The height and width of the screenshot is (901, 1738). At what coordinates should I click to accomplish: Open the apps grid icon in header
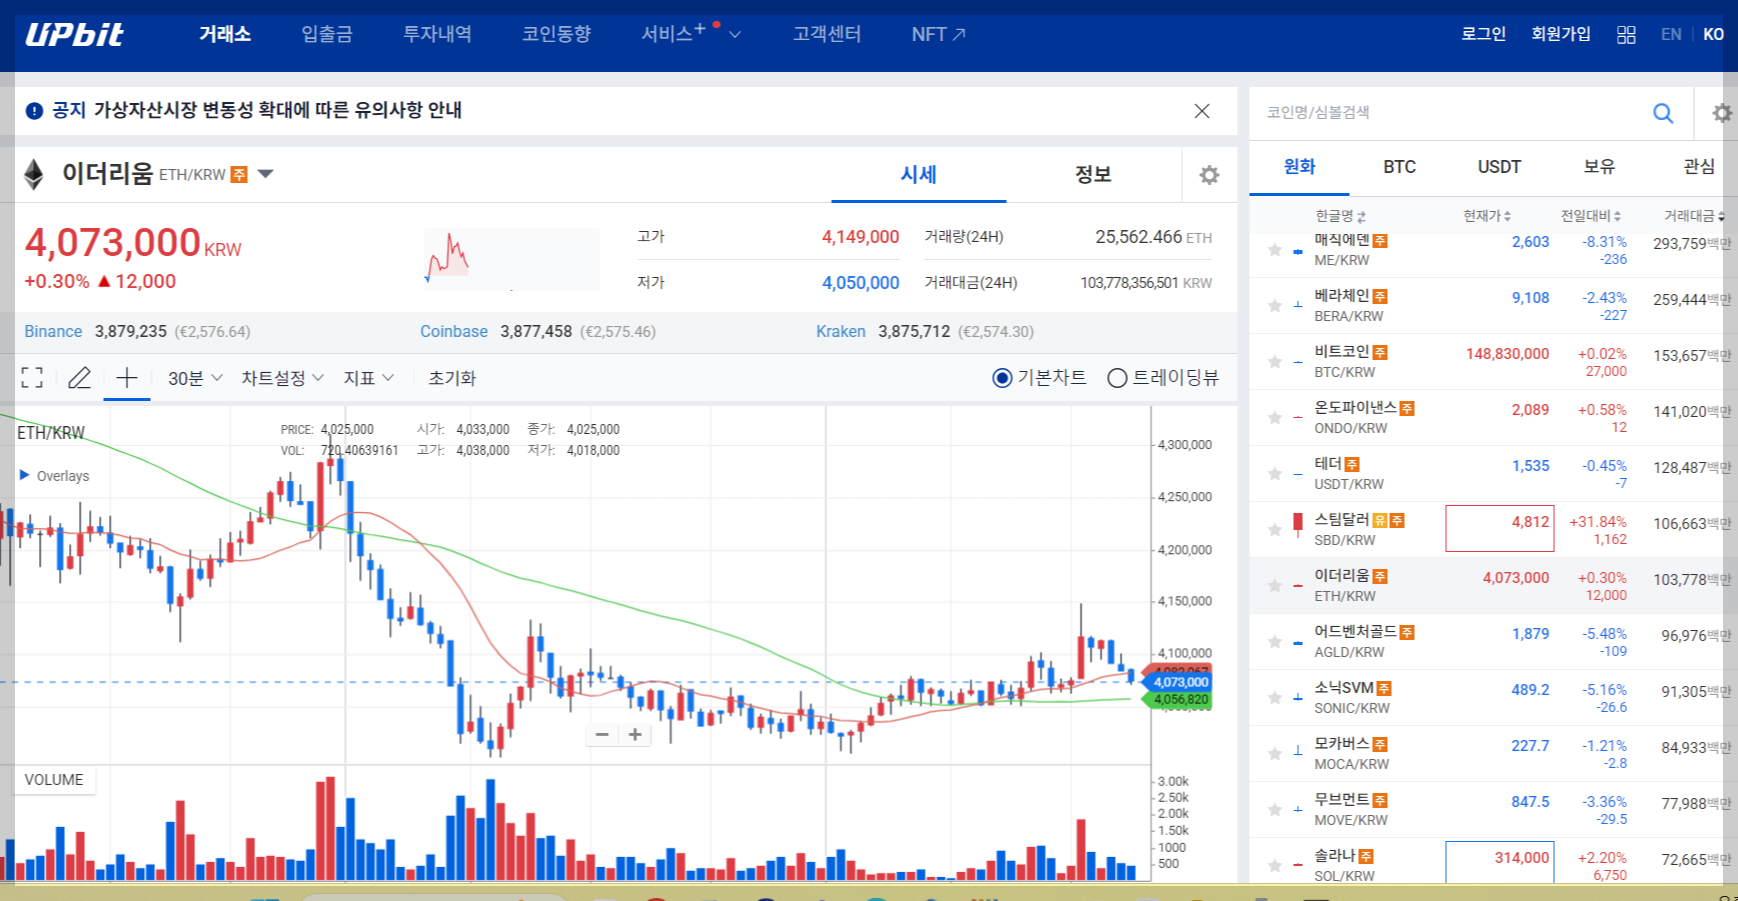1626,34
